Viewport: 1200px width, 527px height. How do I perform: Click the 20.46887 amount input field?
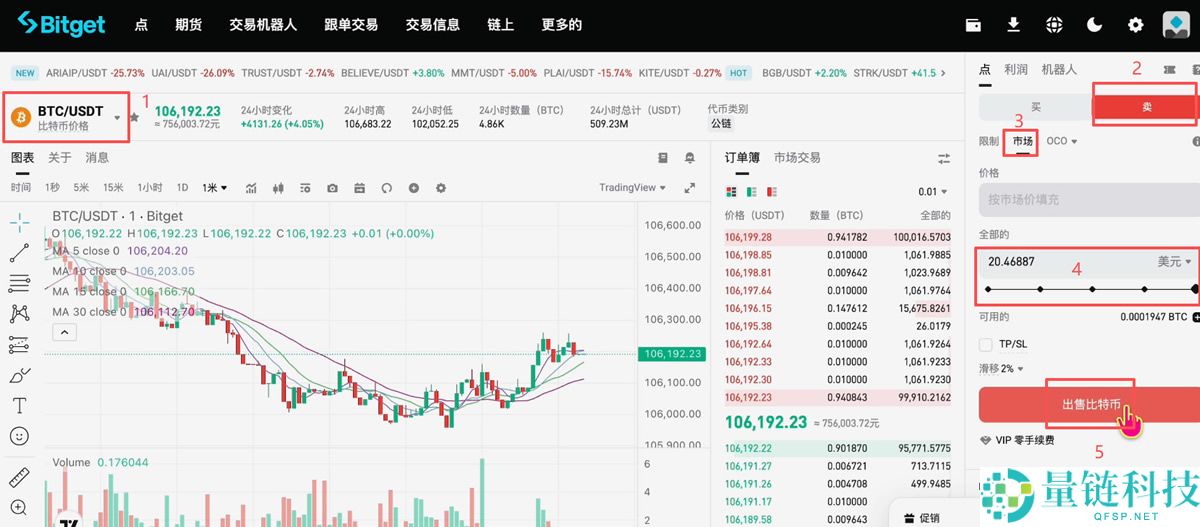click(x=1065, y=262)
